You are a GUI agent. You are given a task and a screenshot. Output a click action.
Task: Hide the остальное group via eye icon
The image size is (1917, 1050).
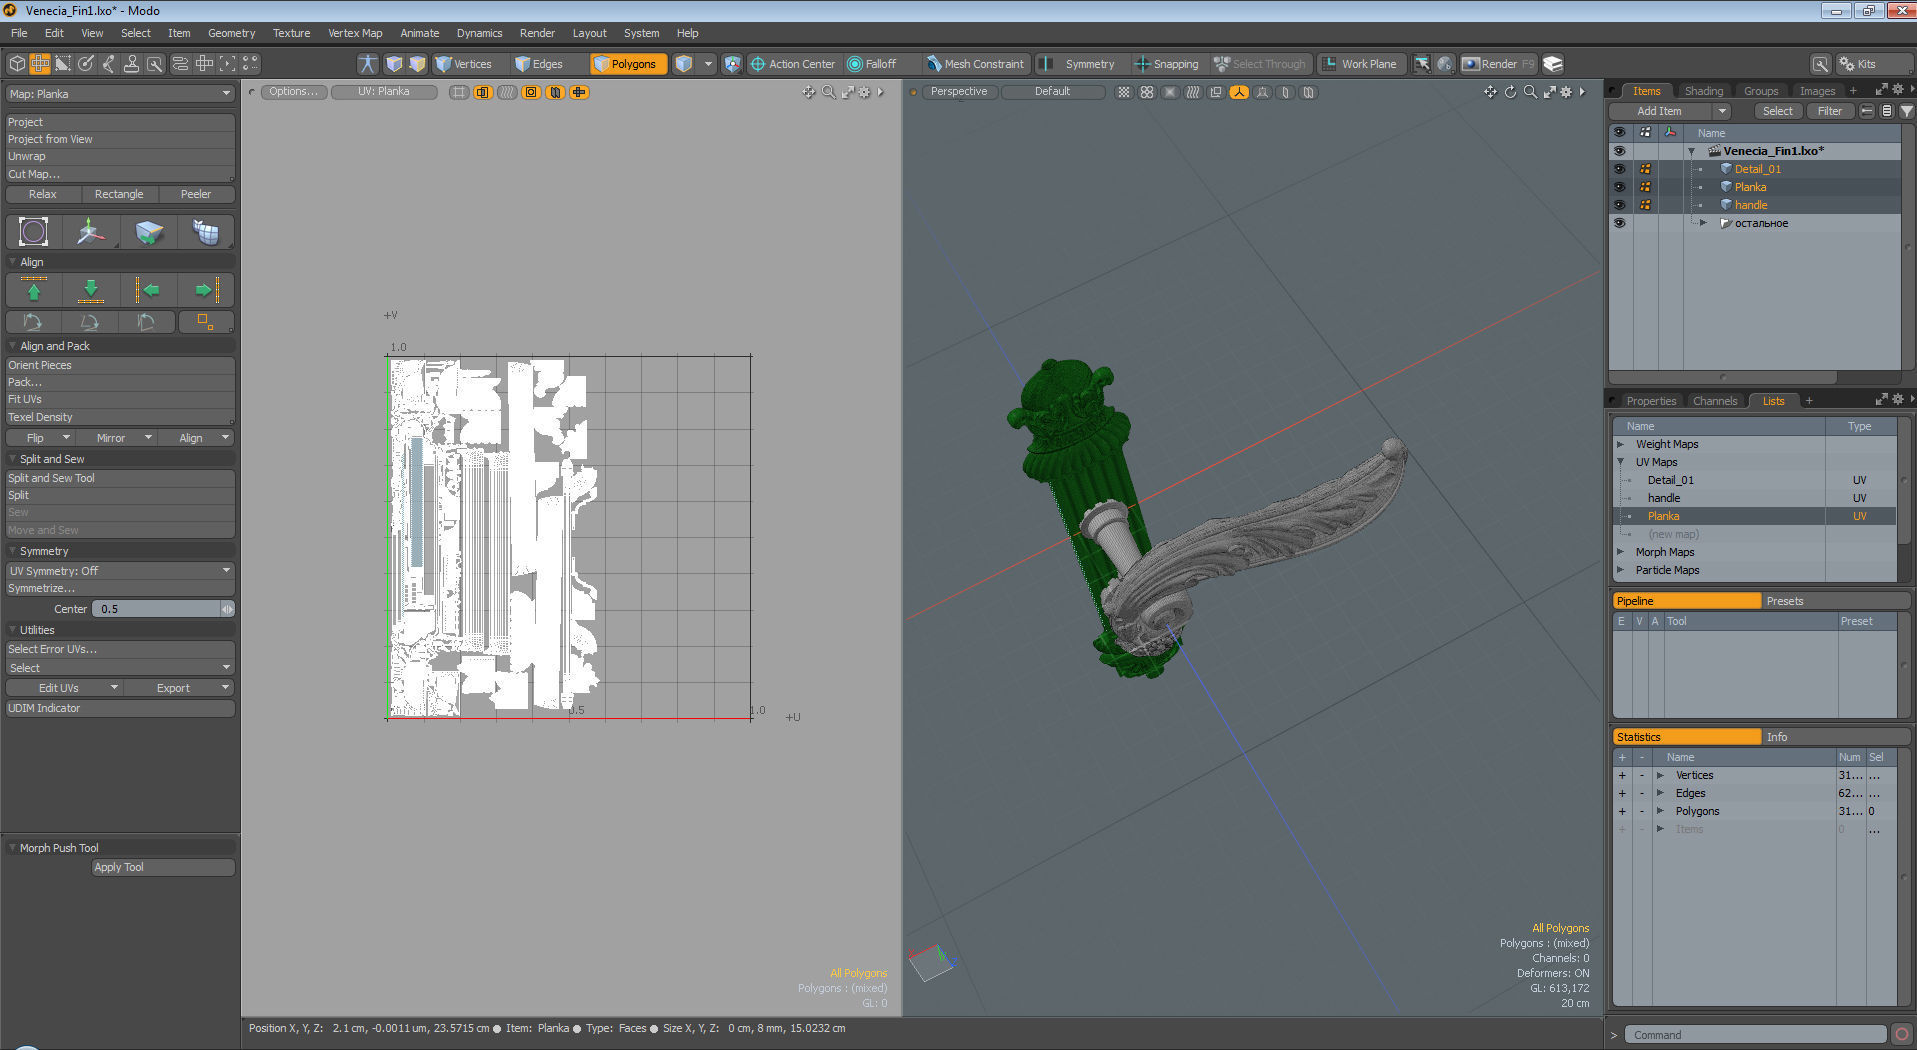[1619, 223]
